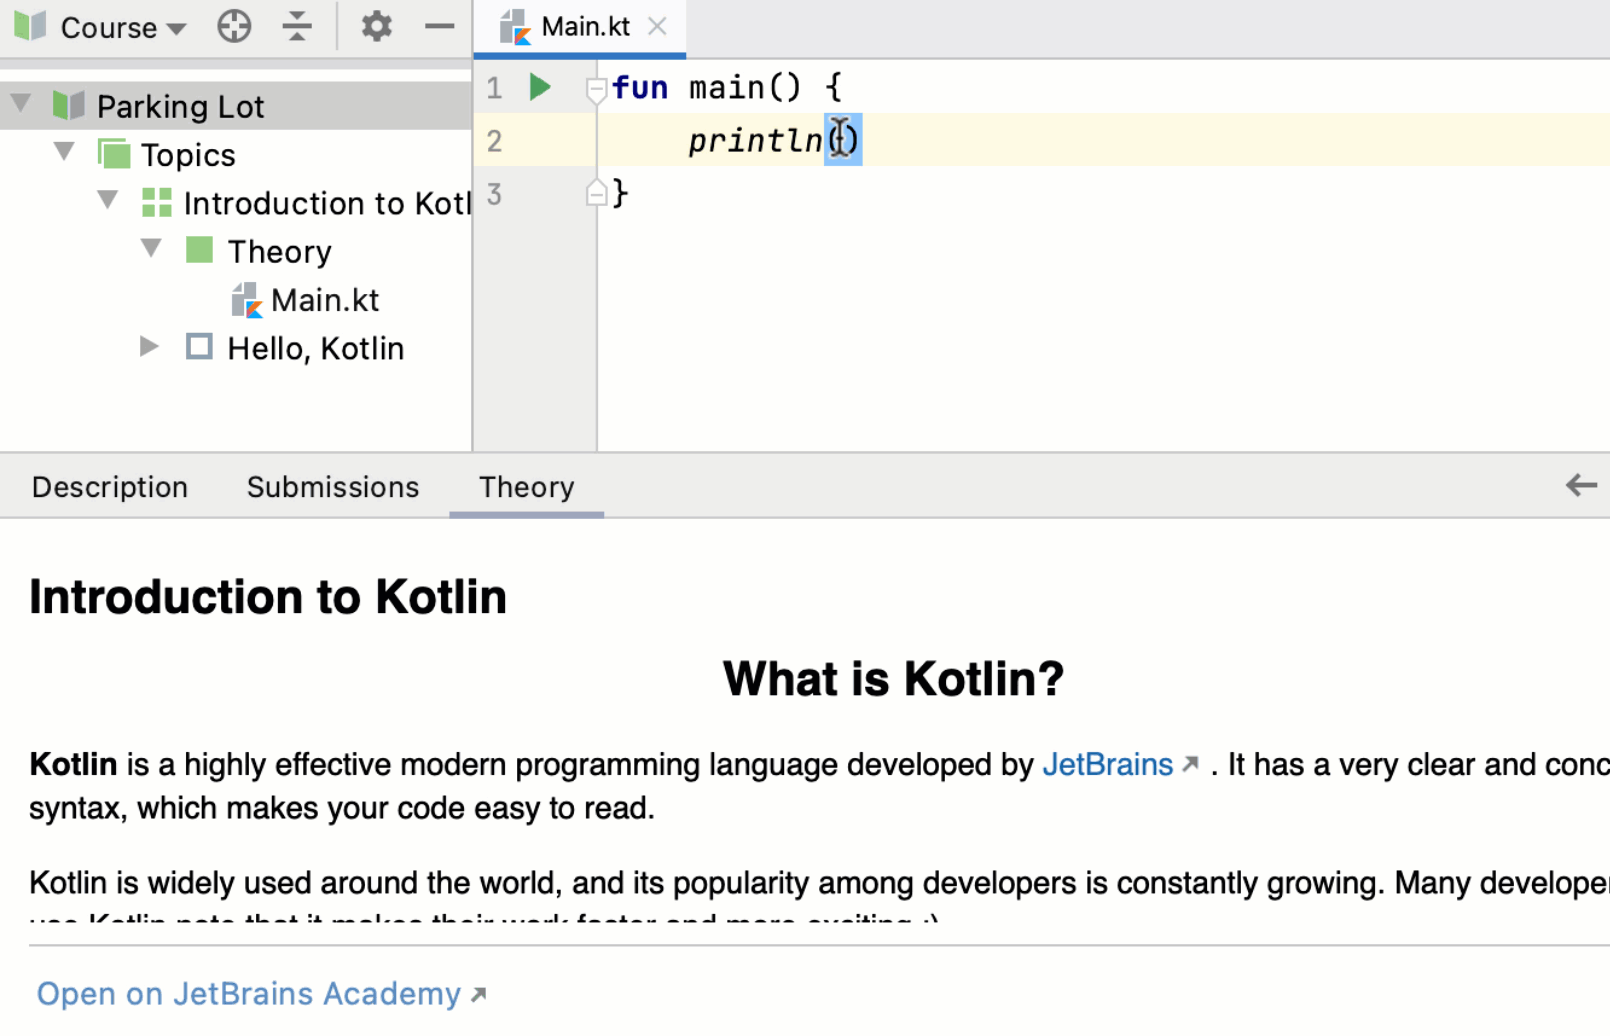
Task: Collapse the Parking Lot tree node
Action: pos(21,104)
